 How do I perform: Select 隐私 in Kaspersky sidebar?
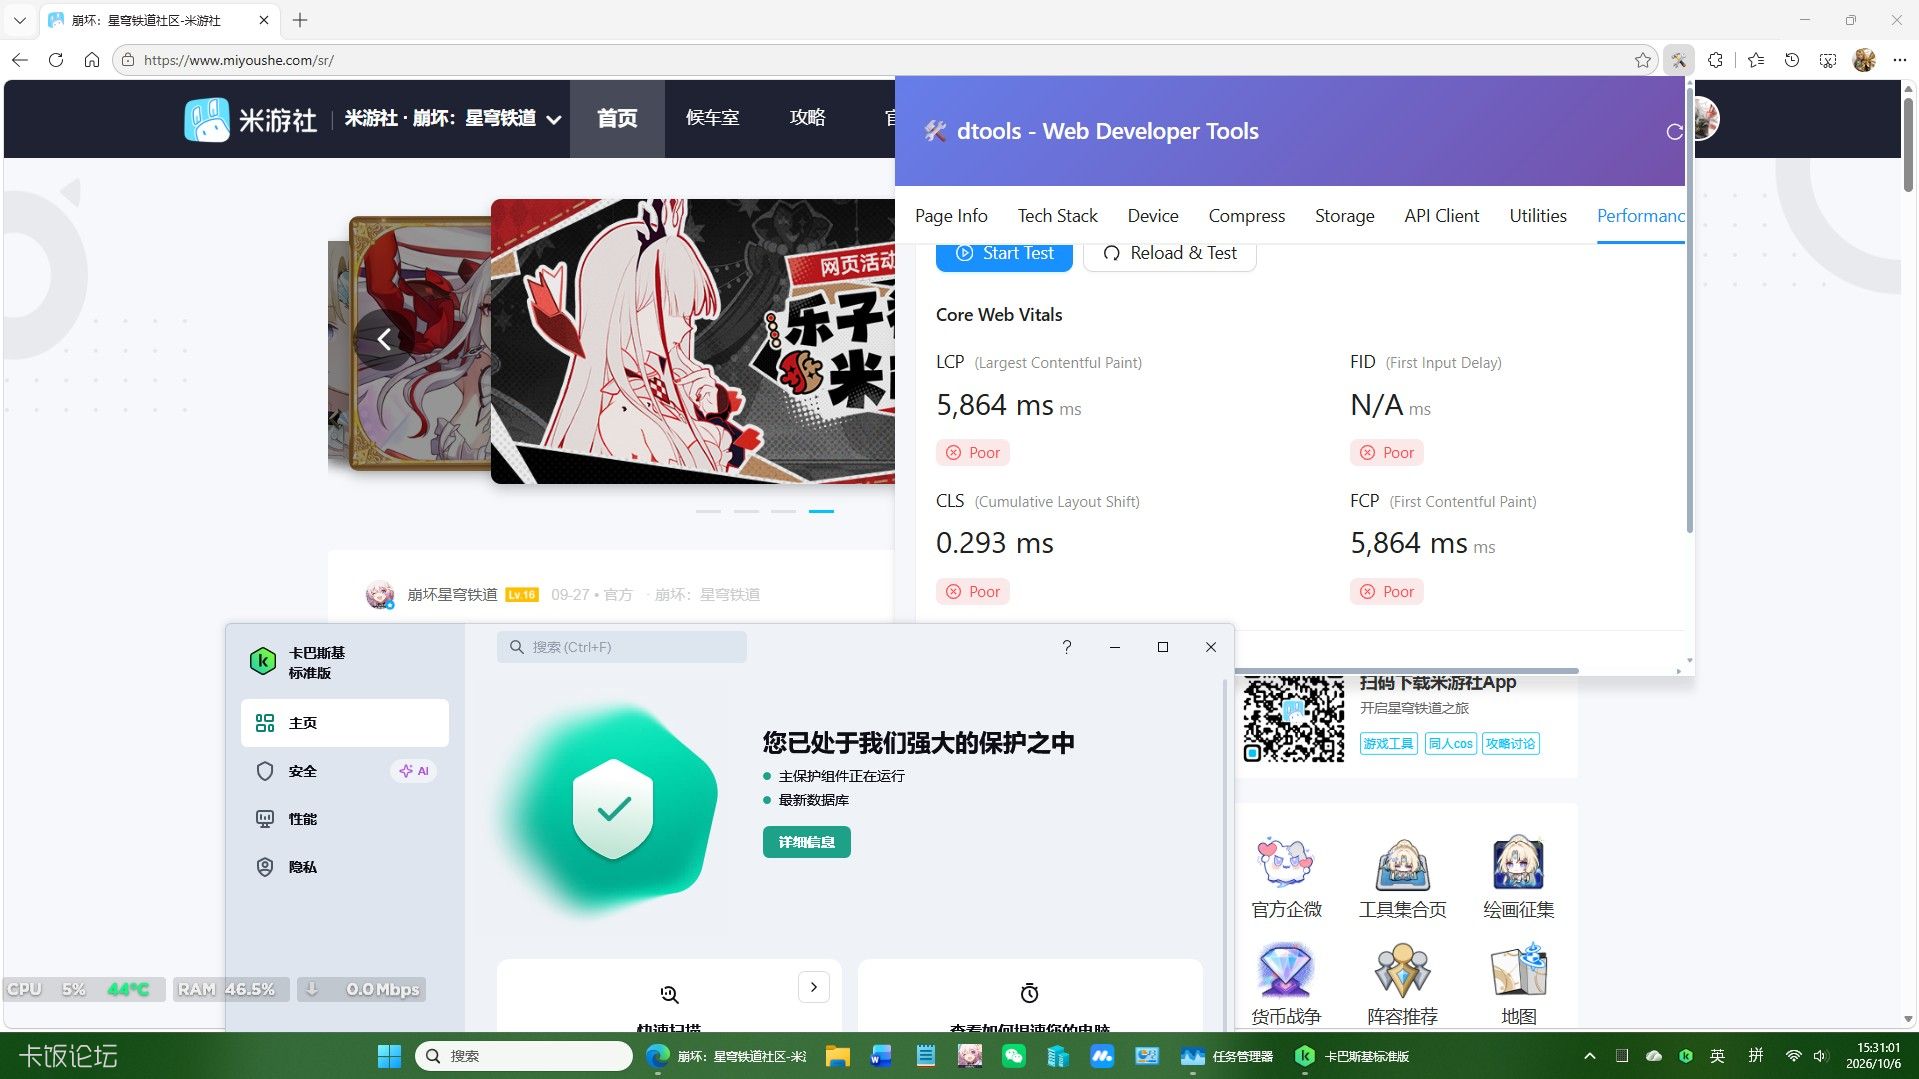pyautogui.click(x=345, y=867)
